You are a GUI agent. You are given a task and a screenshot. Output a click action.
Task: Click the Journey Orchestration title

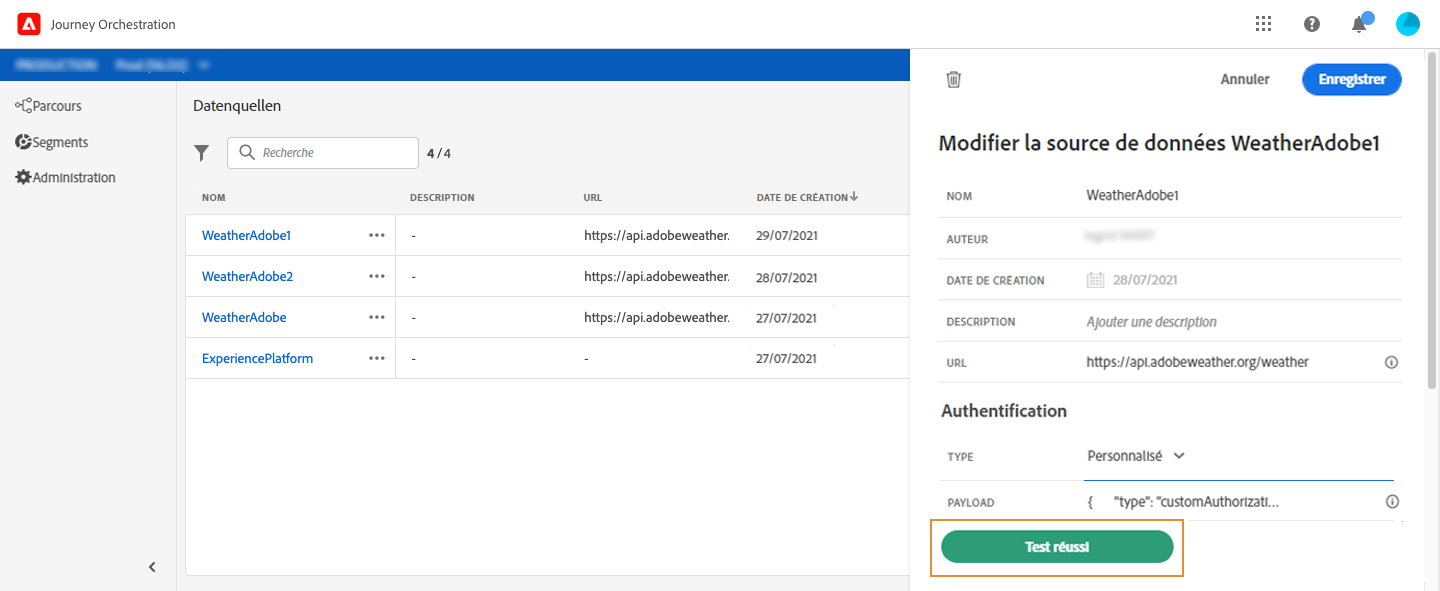click(113, 24)
